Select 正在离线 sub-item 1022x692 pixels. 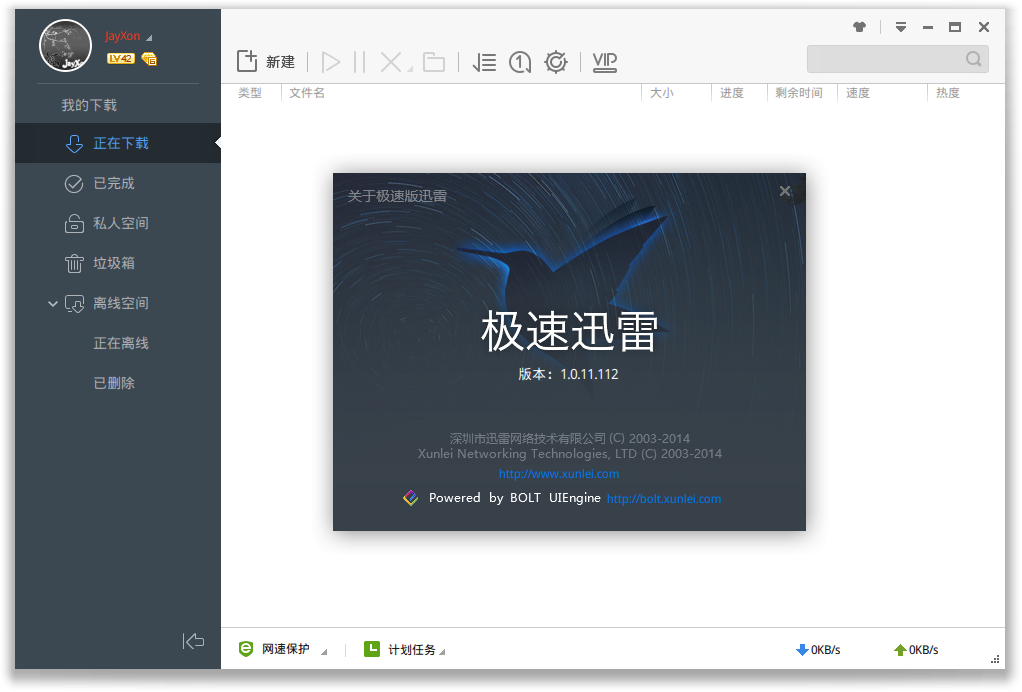coord(121,343)
